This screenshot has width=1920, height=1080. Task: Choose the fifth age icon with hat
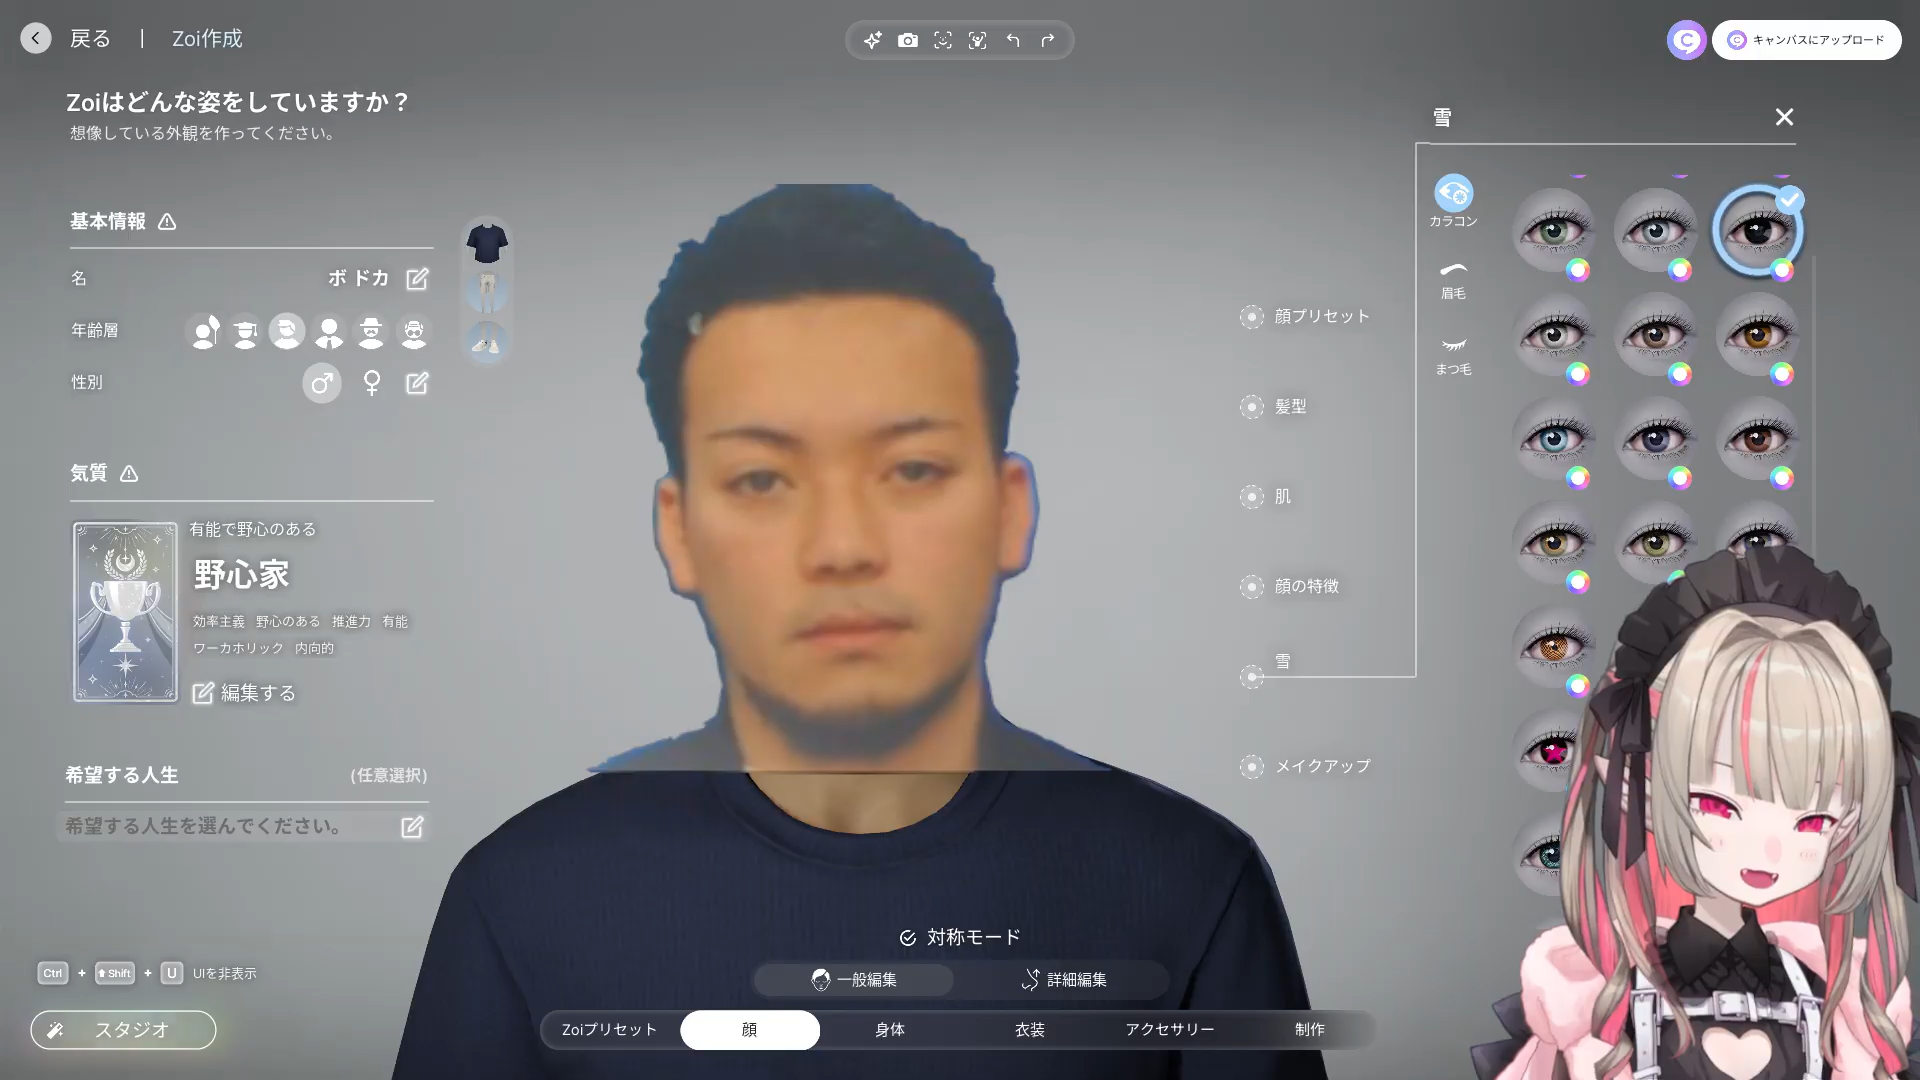coord(371,331)
